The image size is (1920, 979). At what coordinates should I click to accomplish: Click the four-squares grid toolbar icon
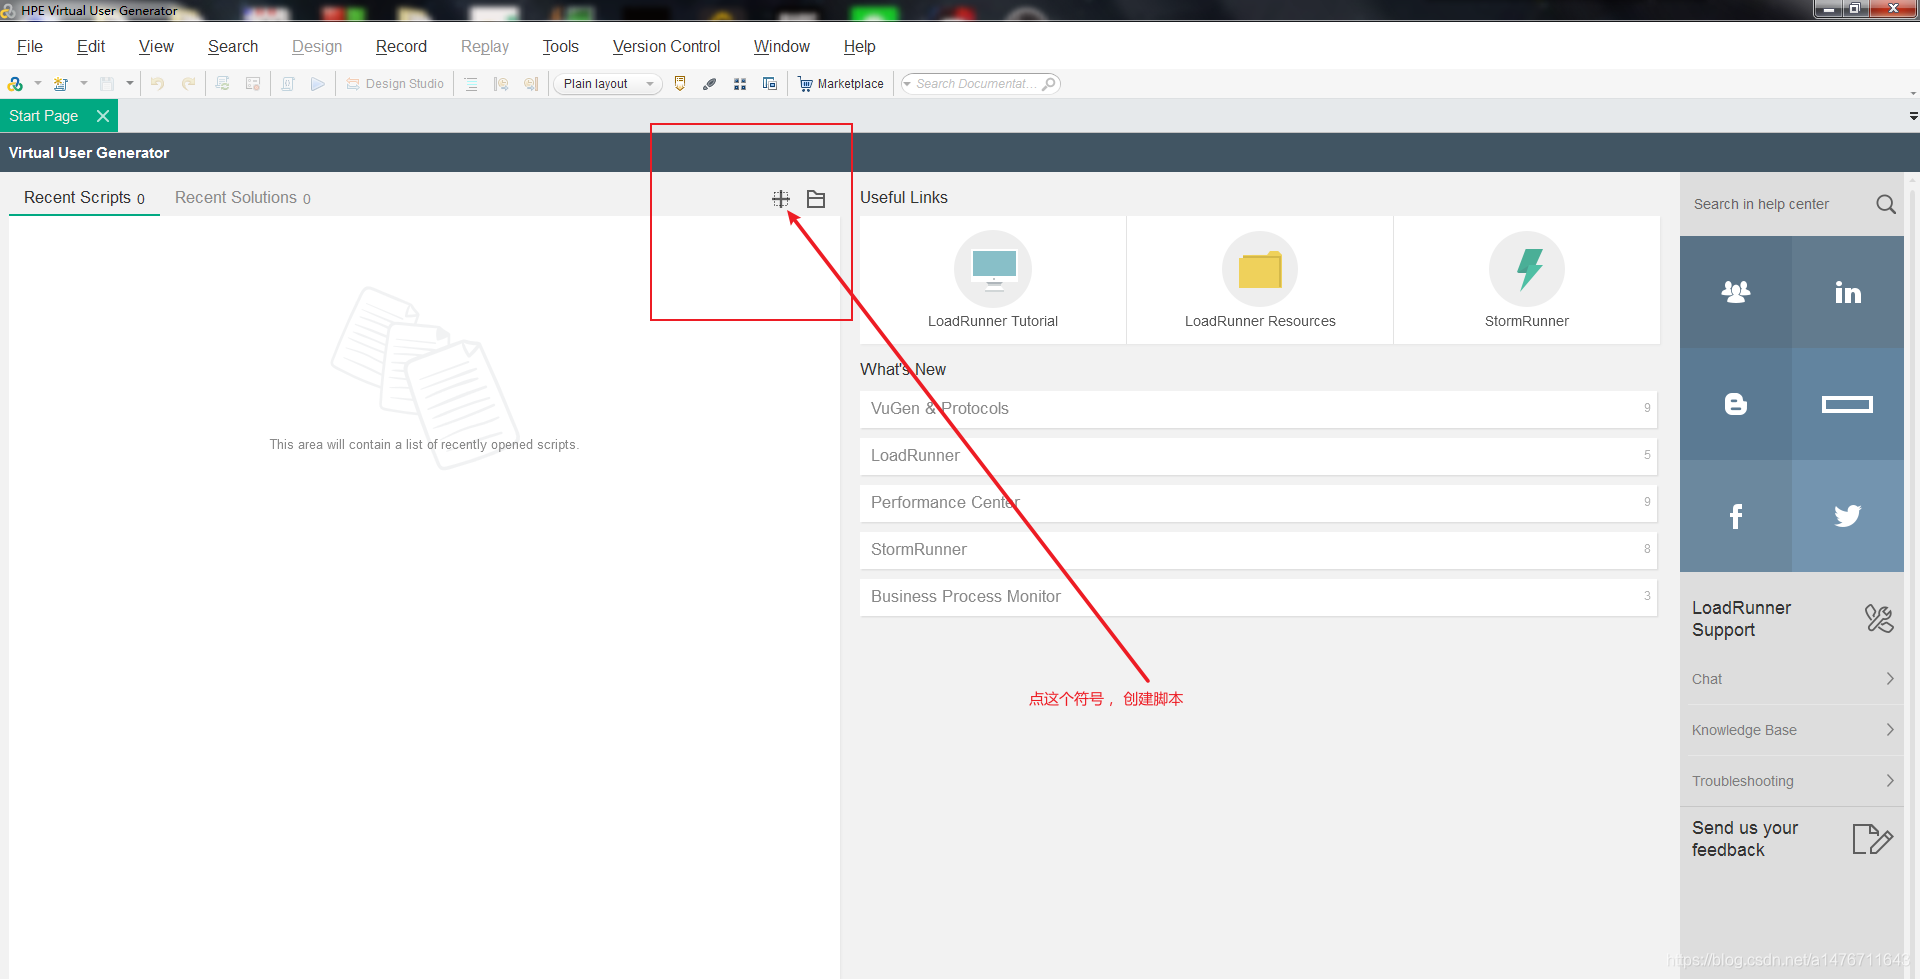click(740, 84)
